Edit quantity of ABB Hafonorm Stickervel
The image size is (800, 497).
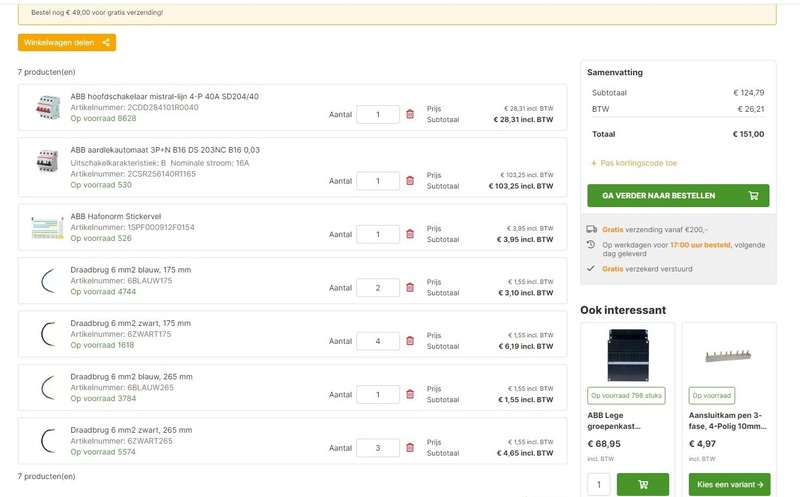(378, 234)
